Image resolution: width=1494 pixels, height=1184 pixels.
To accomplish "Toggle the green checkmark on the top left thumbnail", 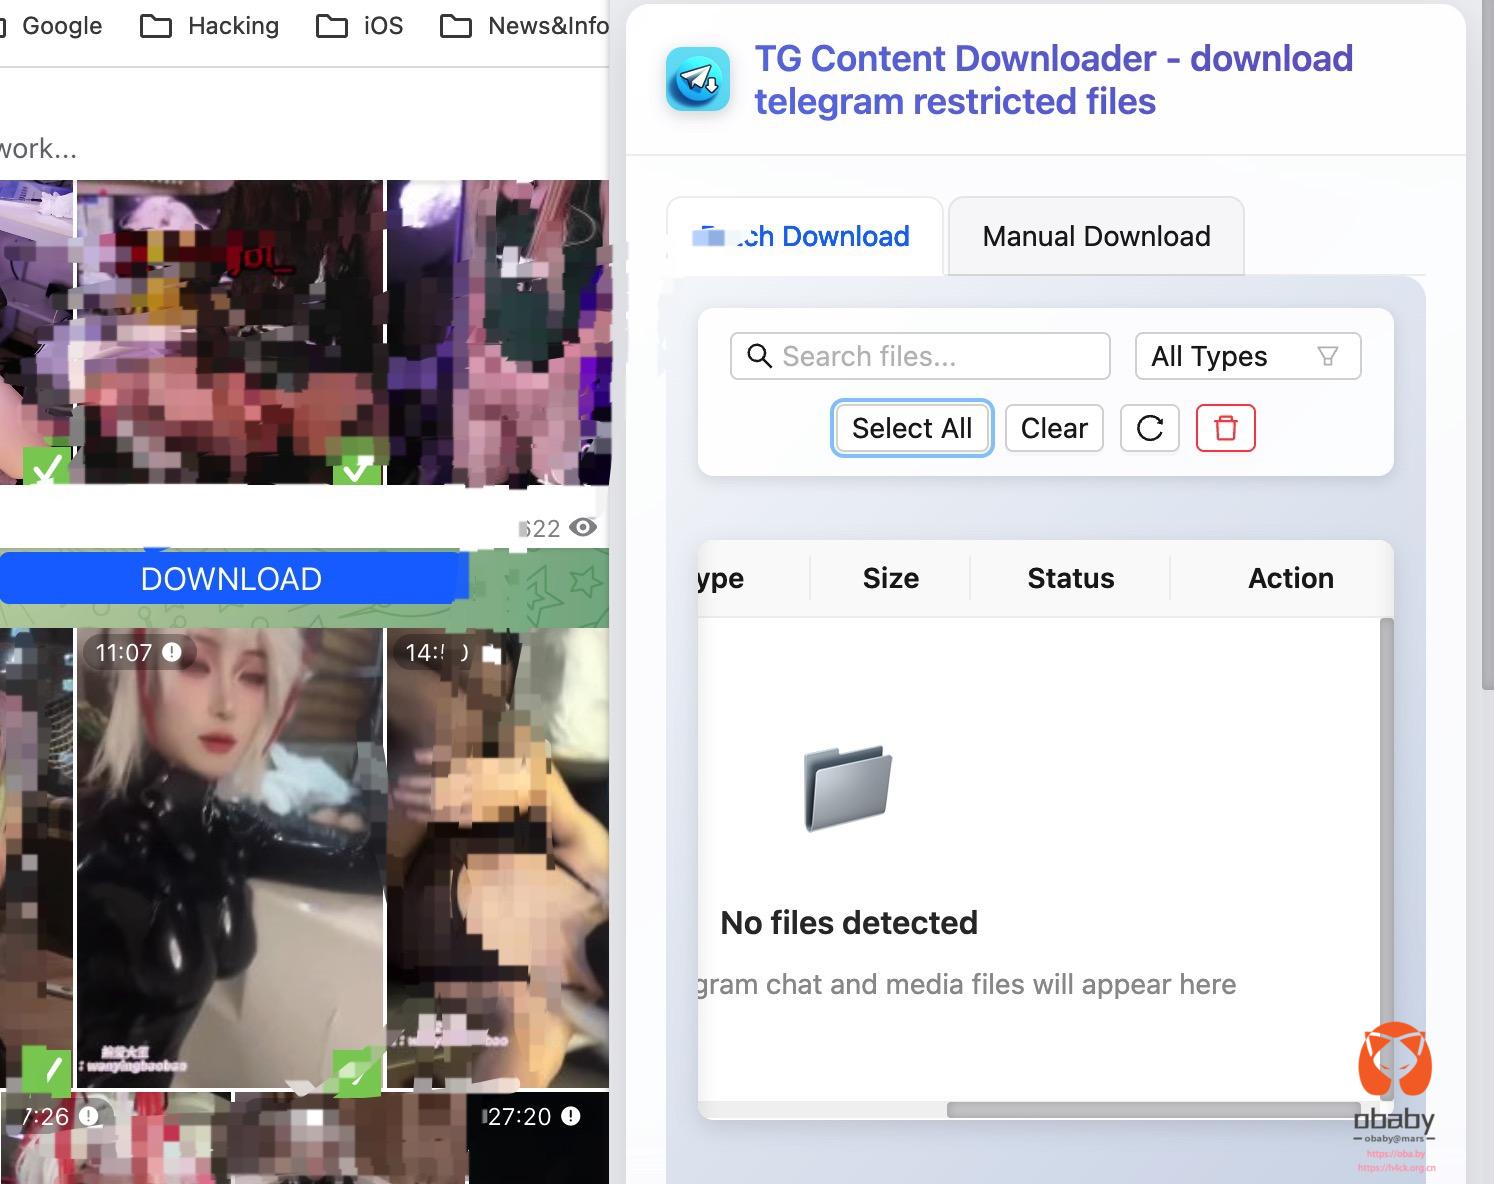I will click(46, 467).
